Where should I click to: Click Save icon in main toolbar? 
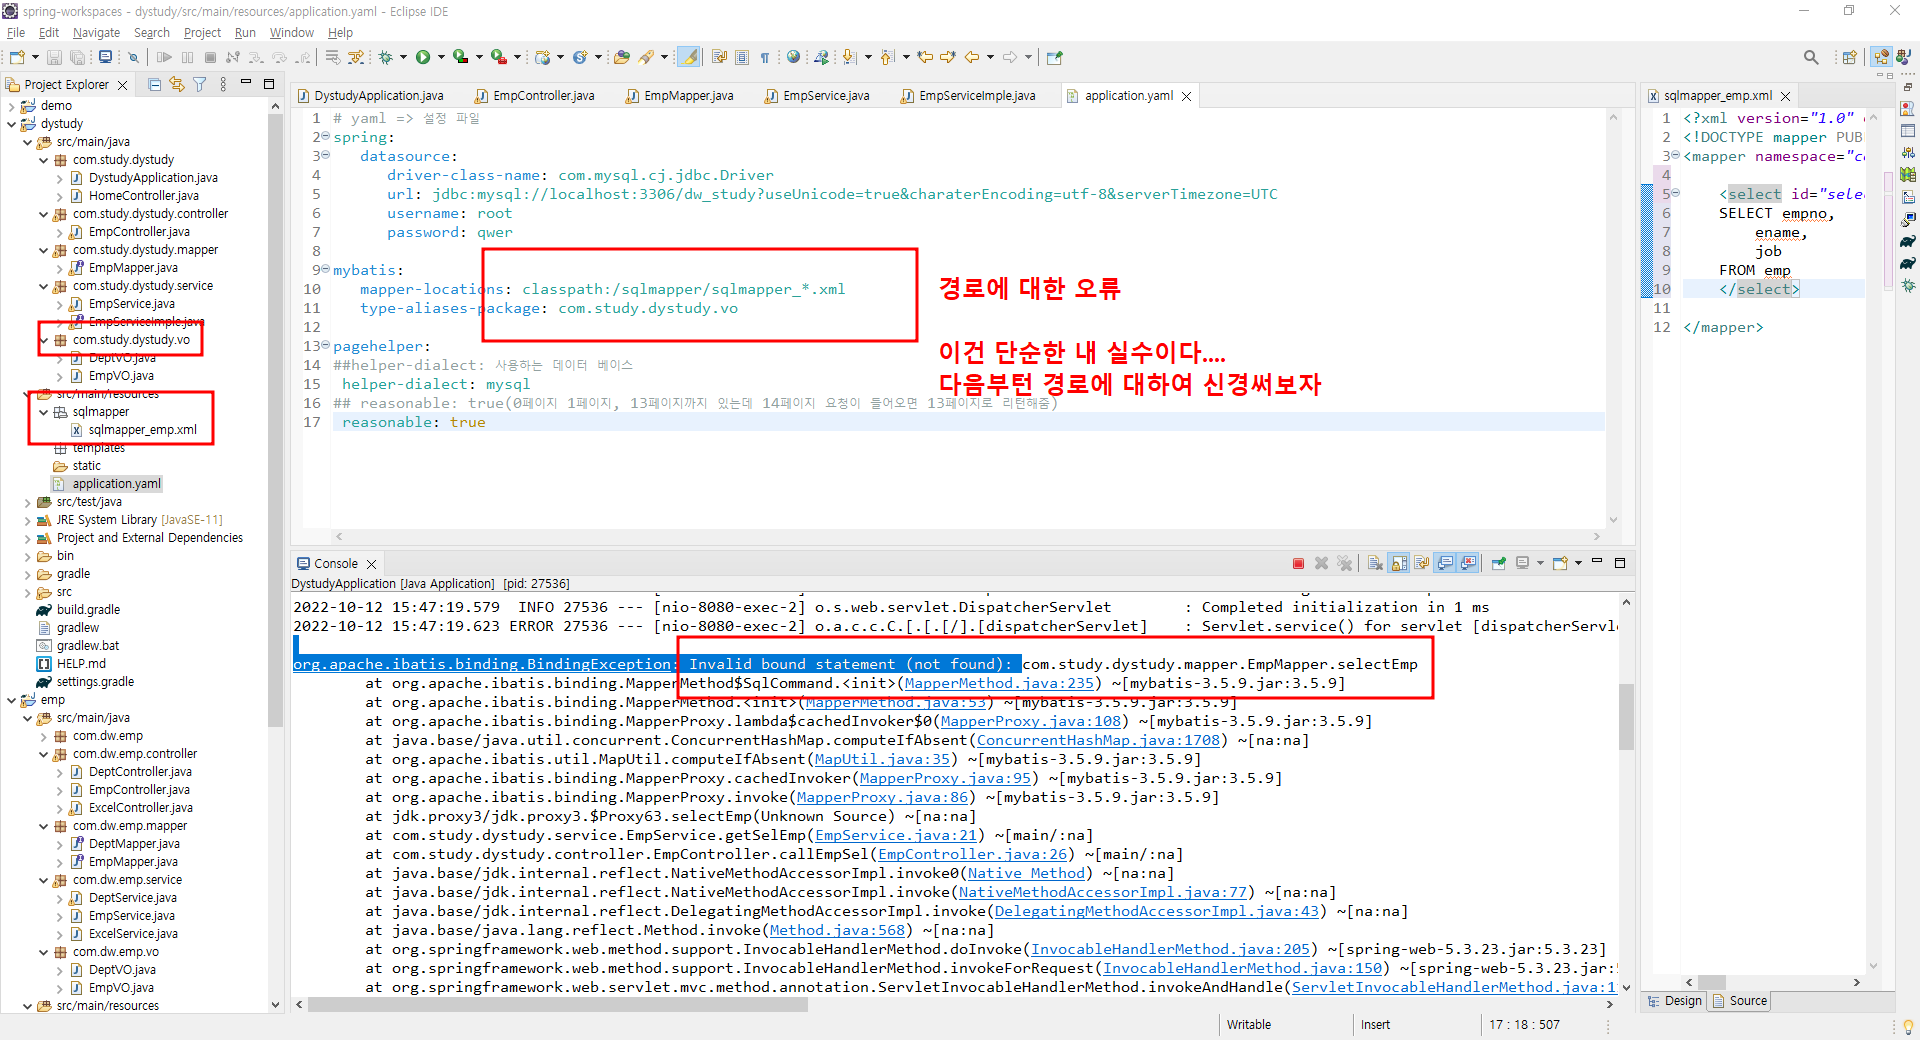(54, 57)
